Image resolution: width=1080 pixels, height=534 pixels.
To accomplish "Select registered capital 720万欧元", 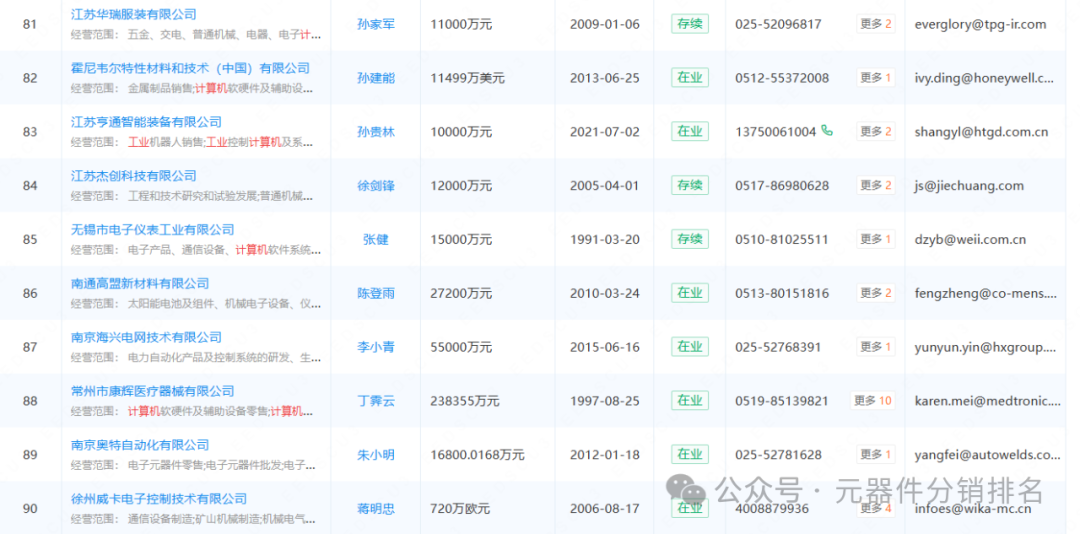I will coord(460,509).
